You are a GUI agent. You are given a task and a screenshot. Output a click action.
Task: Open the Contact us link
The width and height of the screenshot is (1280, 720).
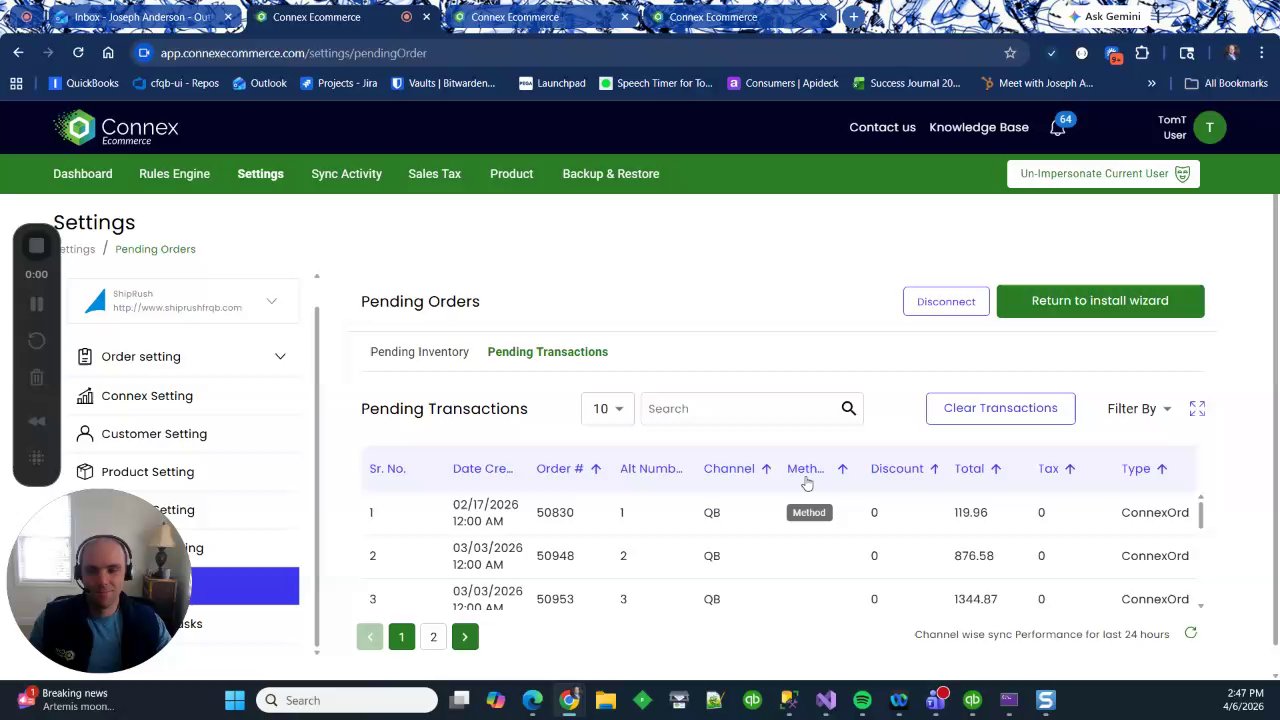click(882, 127)
